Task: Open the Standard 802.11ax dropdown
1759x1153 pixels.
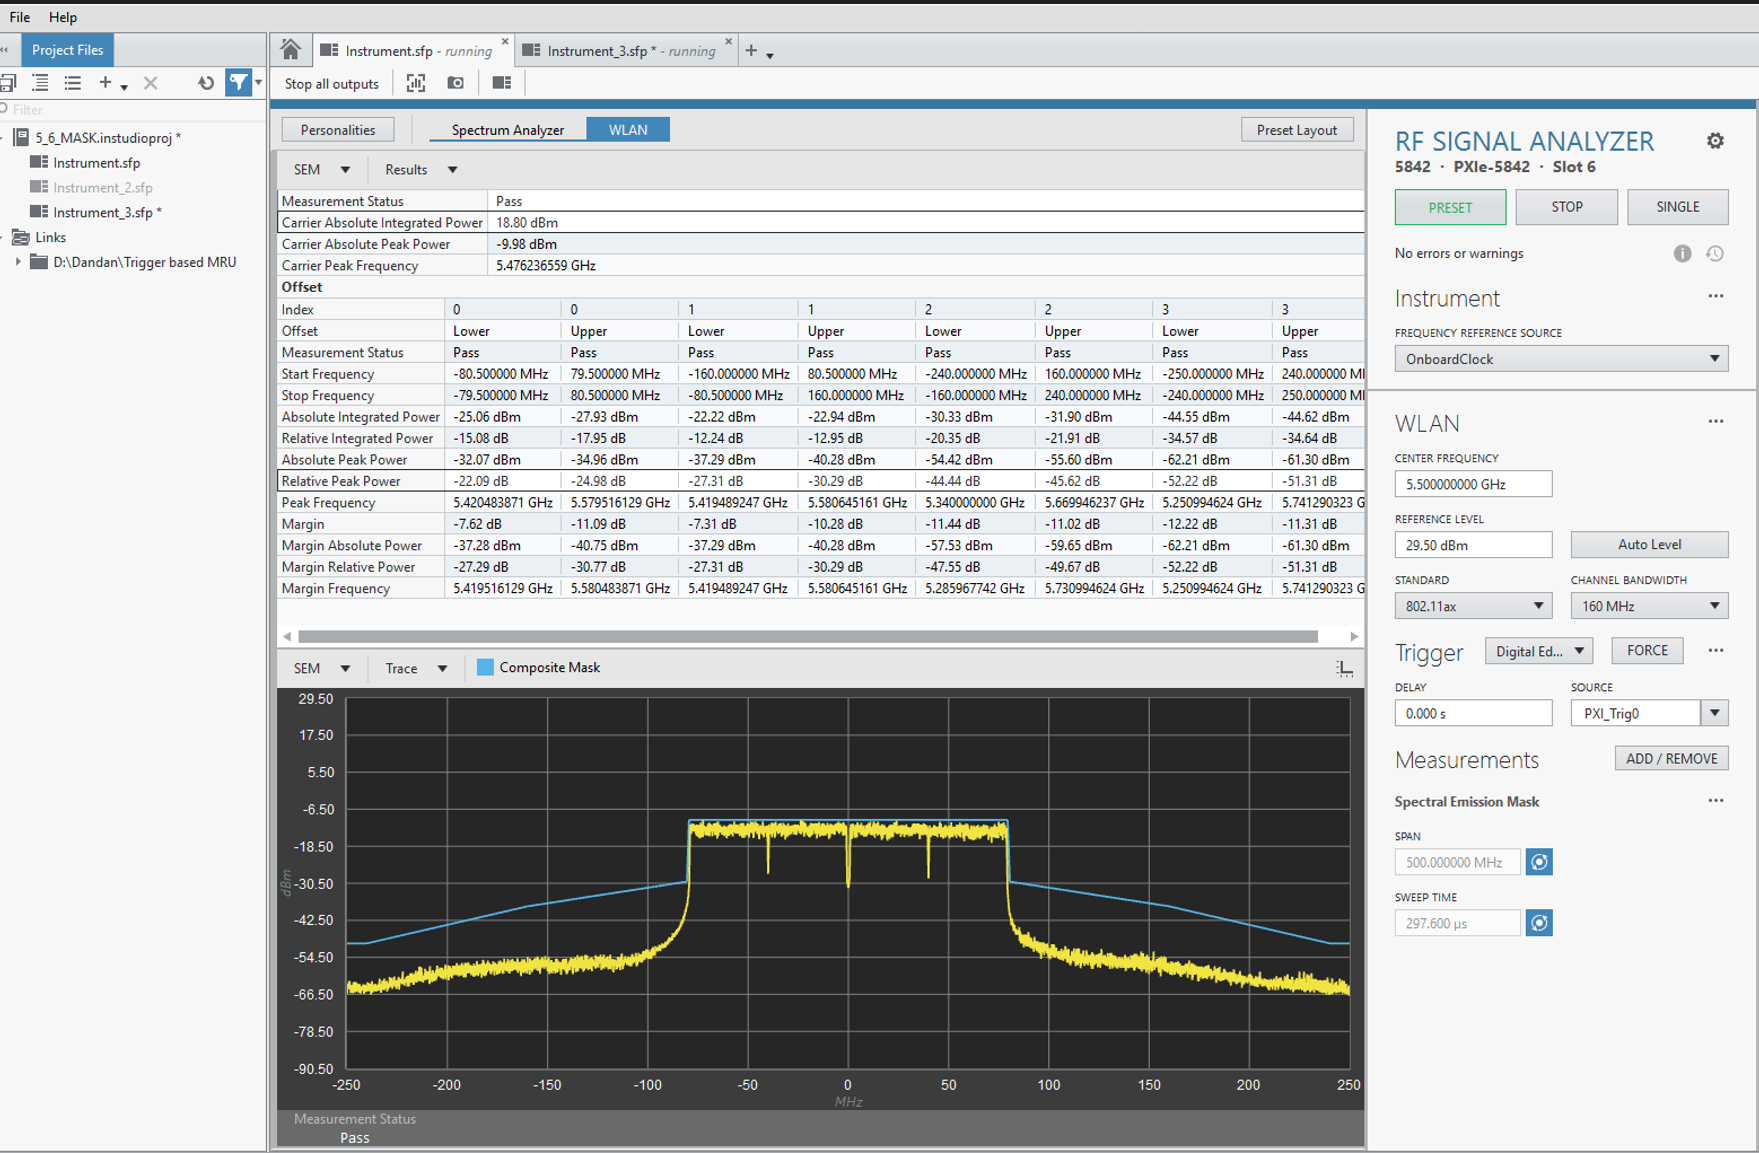Action: click(1473, 606)
